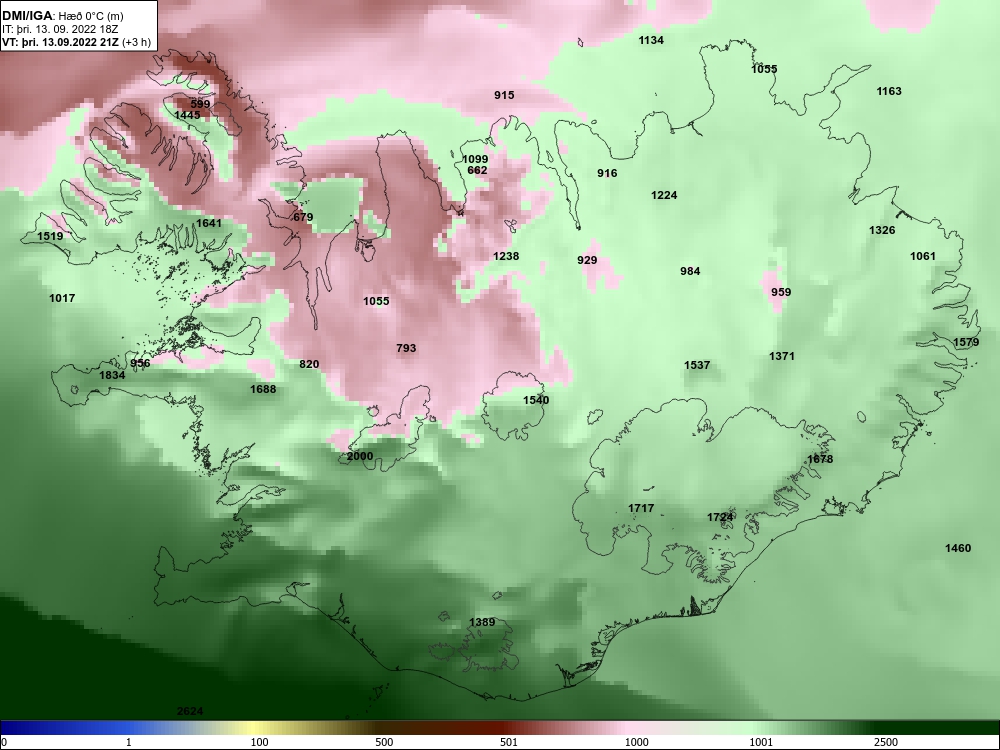Viewport: 1000px width, 750px height.
Task: Click the 1099 height value on the map
Action: [x=475, y=159]
